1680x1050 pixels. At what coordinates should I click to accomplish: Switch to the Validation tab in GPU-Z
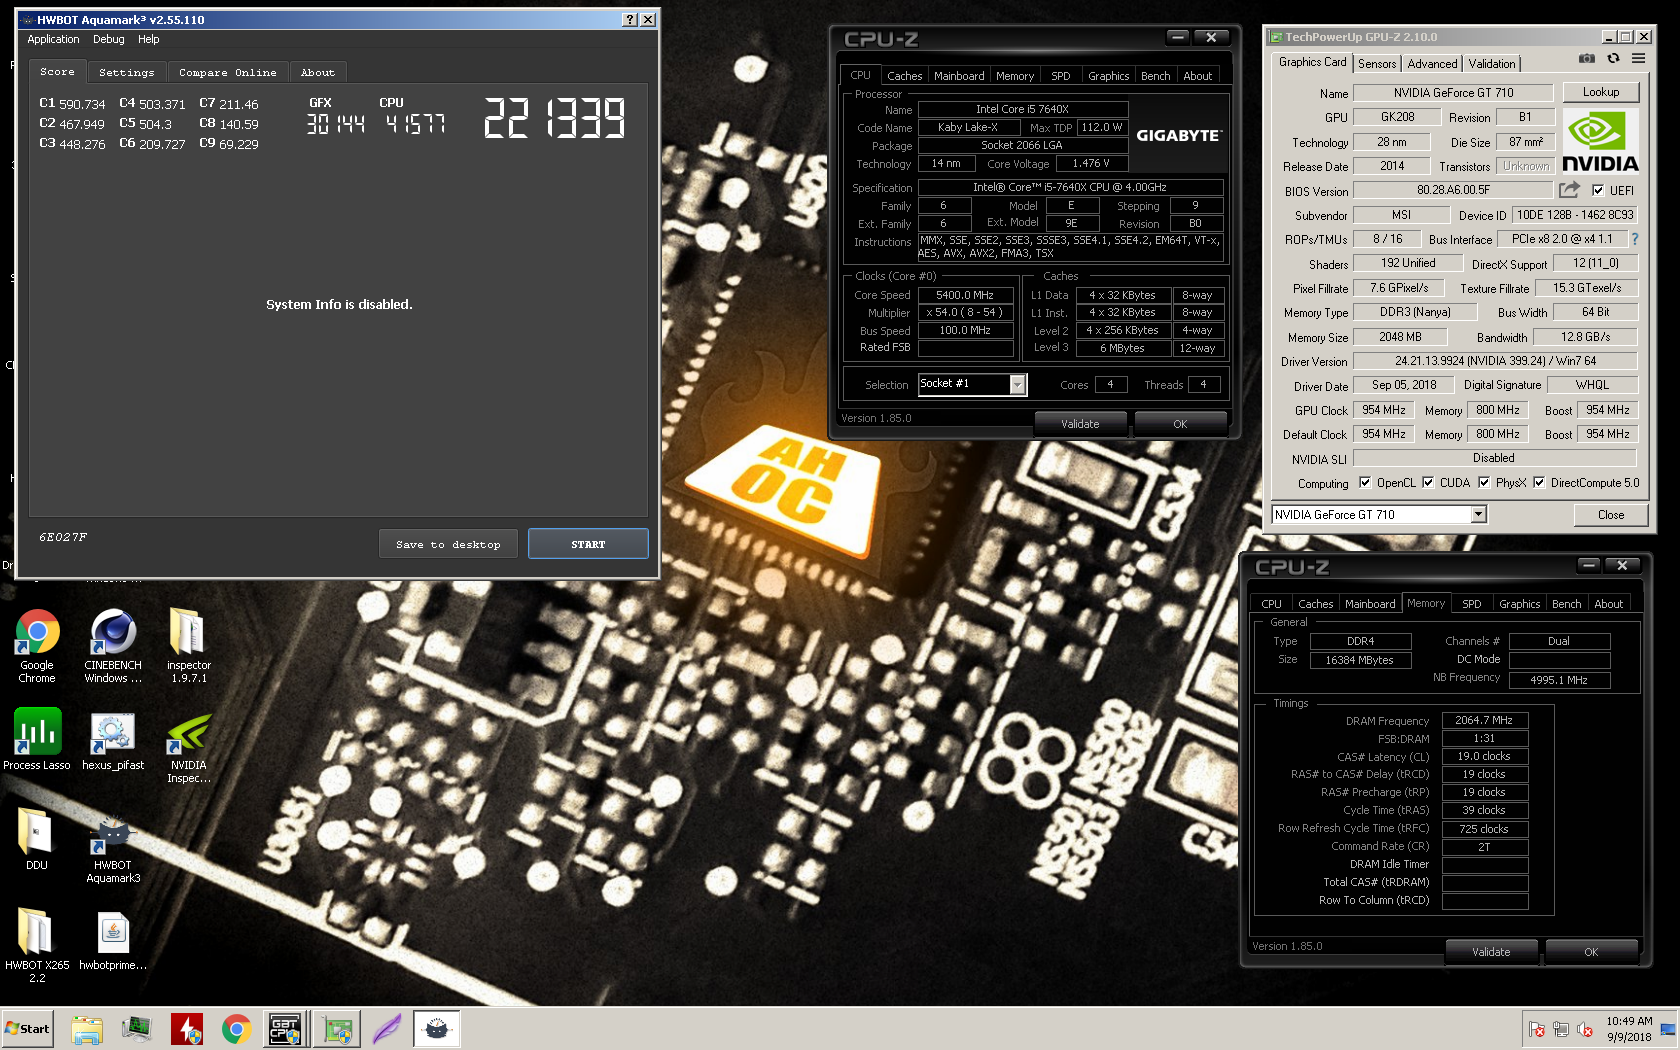click(1492, 64)
